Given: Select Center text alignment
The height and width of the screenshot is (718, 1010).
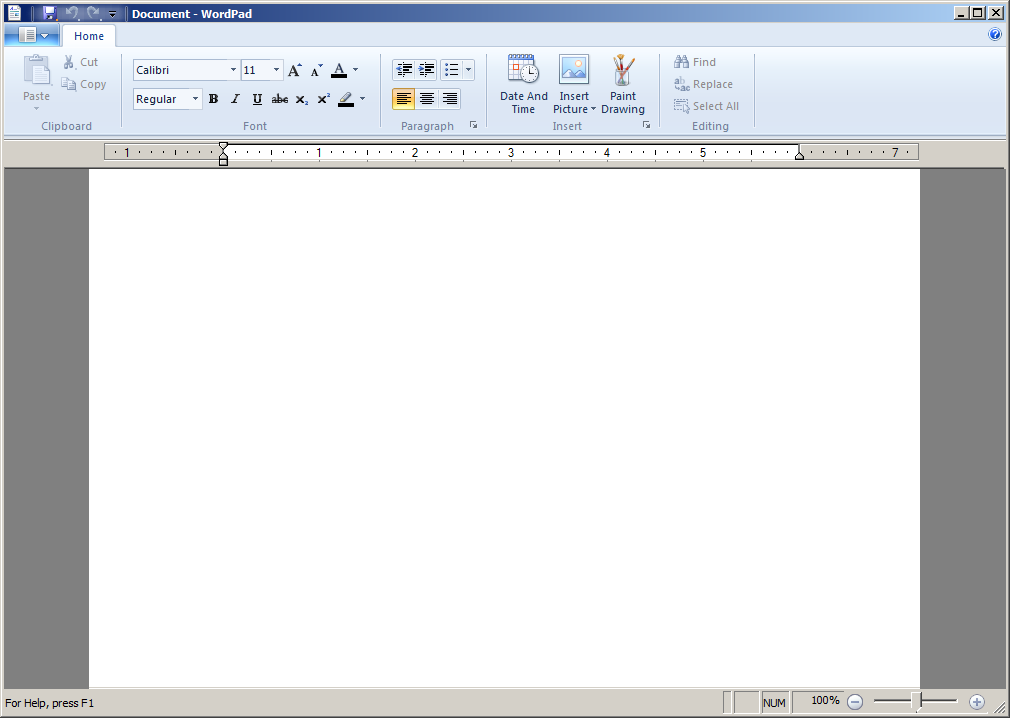Looking at the screenshot, I should 426,99.
